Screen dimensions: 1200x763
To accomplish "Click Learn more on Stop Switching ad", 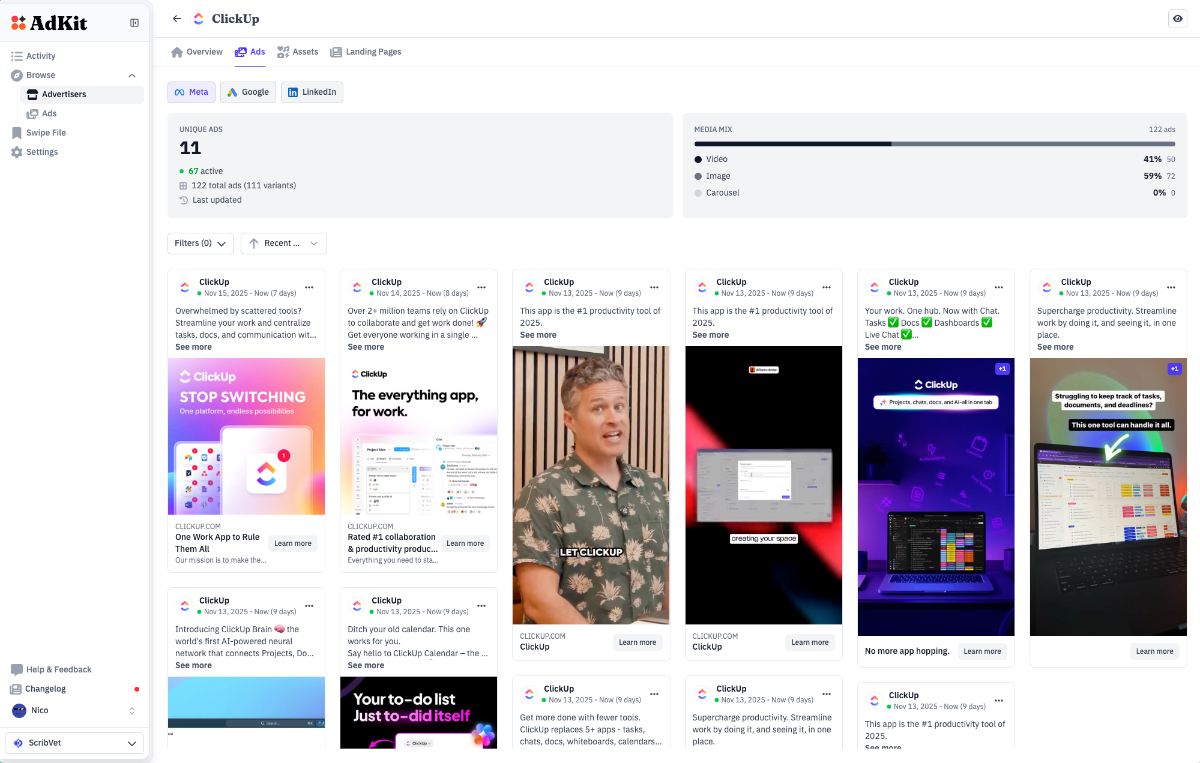I will (293, 544).
